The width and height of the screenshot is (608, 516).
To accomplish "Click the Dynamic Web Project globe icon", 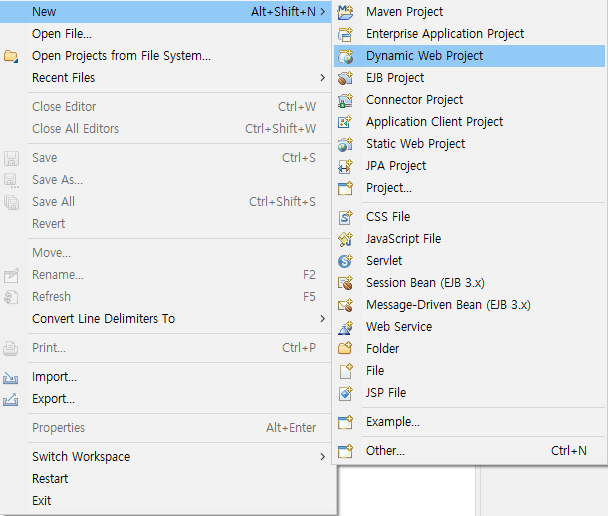I will click(345, 56).
